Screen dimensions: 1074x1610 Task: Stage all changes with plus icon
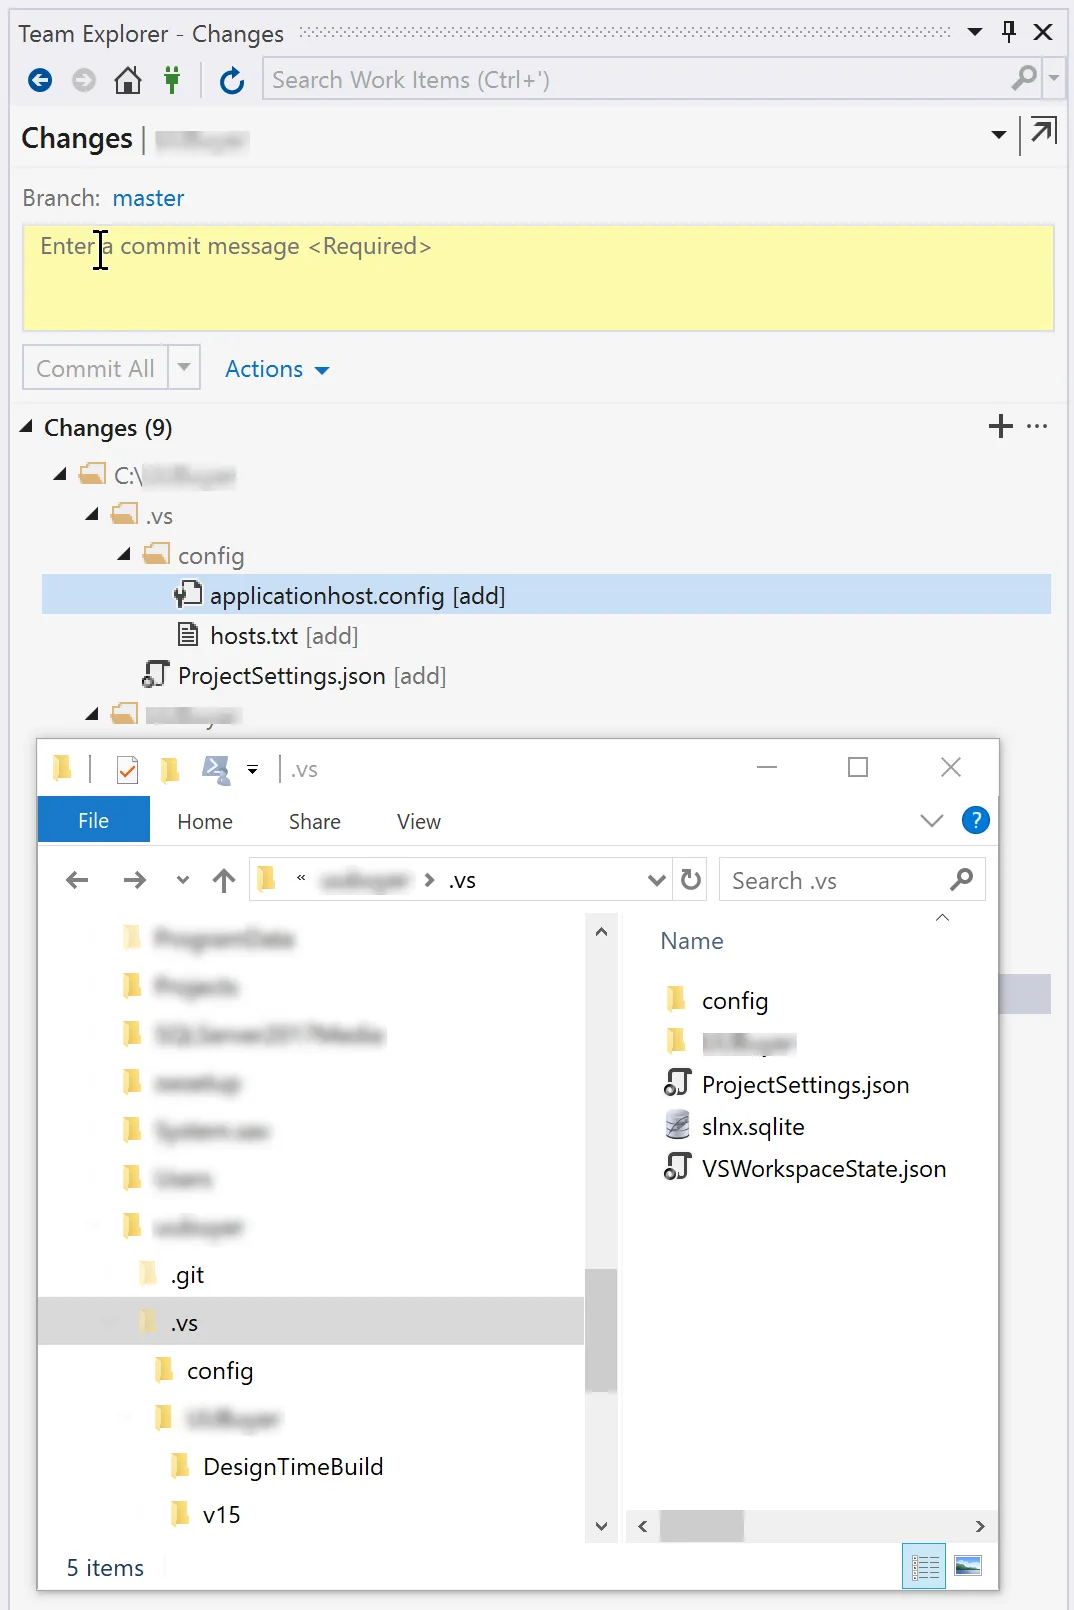click(1000, 427)
